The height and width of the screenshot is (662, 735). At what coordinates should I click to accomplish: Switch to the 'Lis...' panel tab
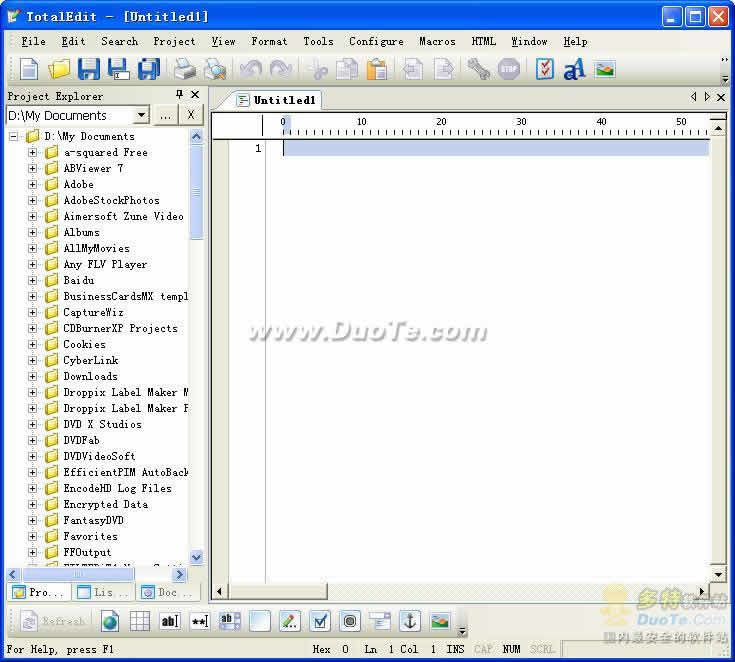pyautogui.click(x=103, y=592)
